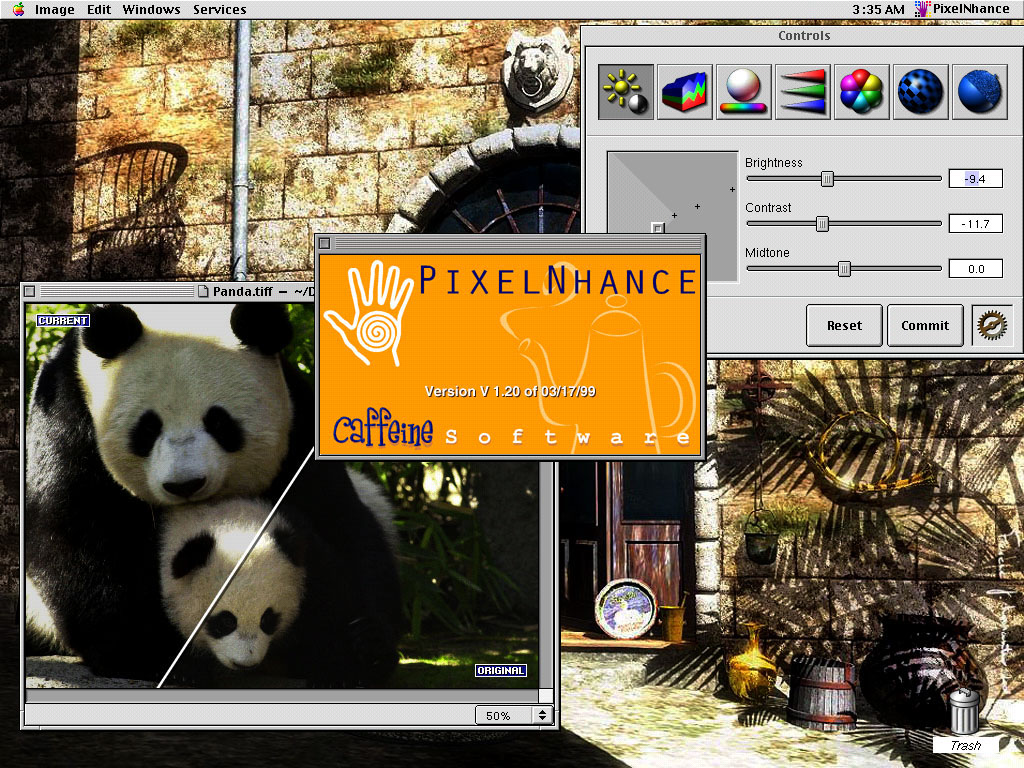Viewport: 1024px width, 768px height.
Task: Click the zoom popup up/down arrows
Action: pos(542,716)
